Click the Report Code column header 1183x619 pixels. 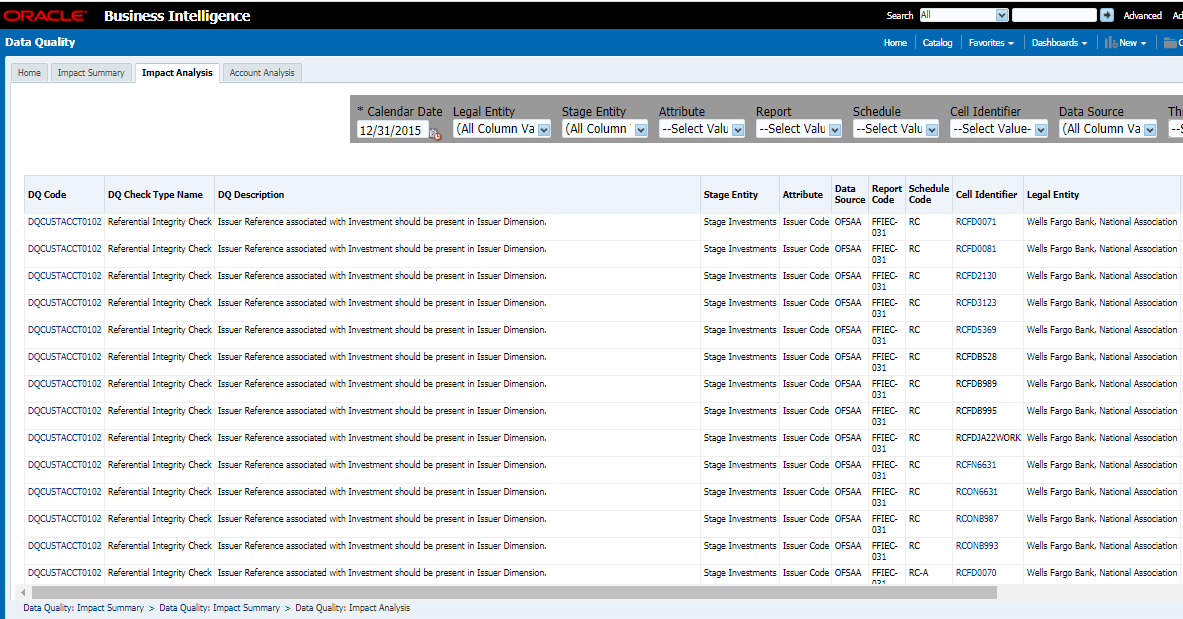886,194
